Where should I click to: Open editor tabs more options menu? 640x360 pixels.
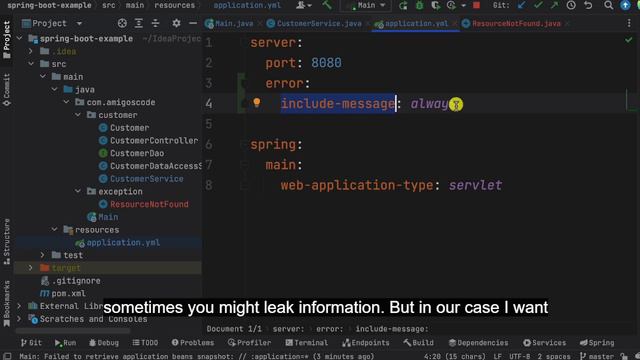pyautogui.click(x=629, y=24)
